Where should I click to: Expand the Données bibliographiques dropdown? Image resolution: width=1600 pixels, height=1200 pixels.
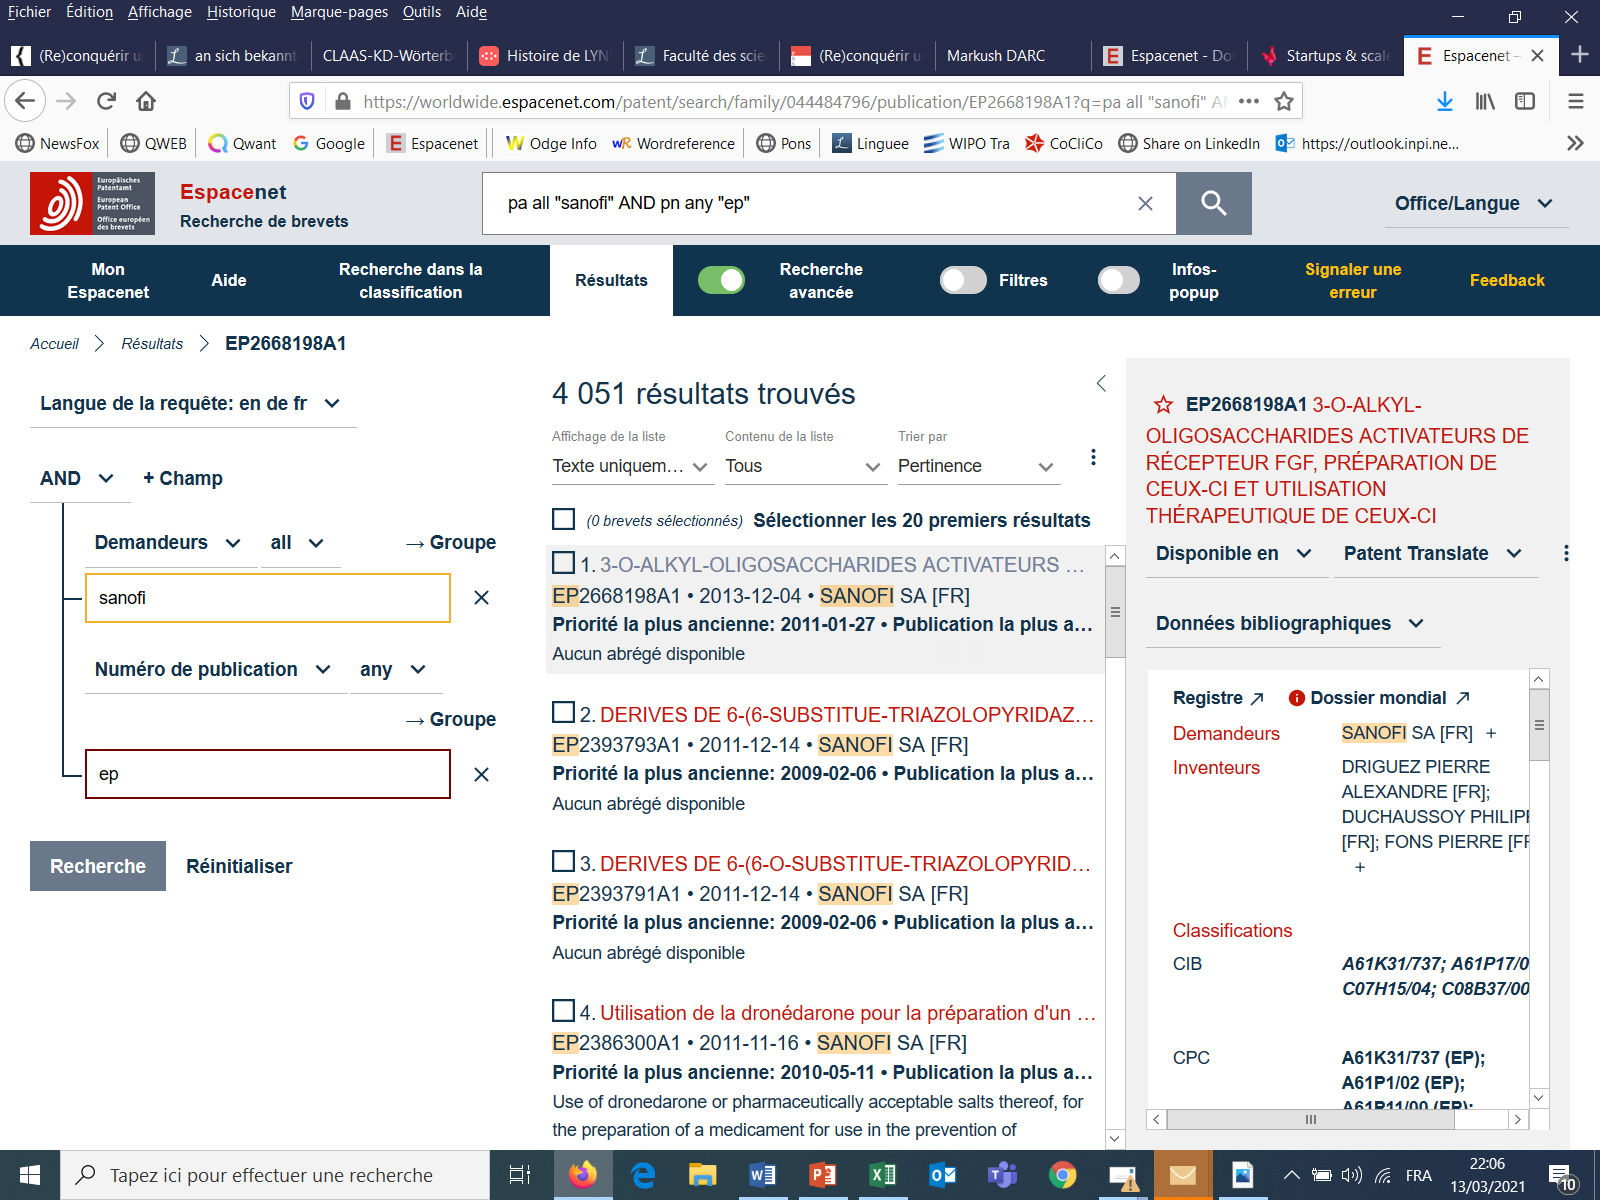point(1289,623)
